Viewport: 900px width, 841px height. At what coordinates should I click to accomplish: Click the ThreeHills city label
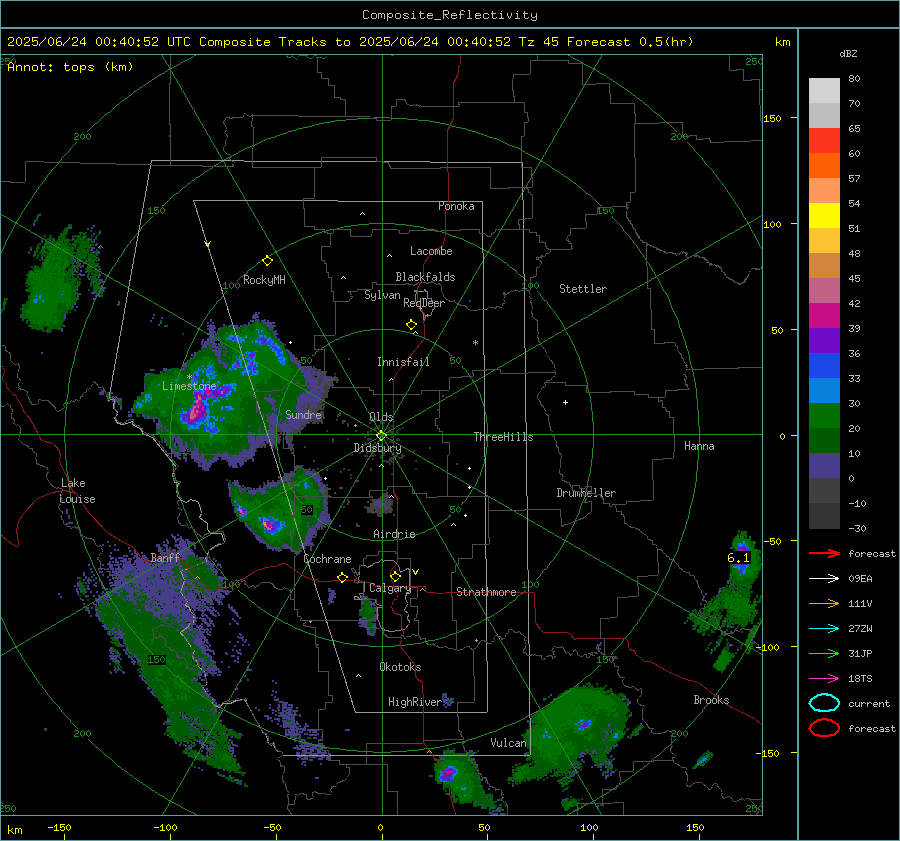[x=503, y=437]
